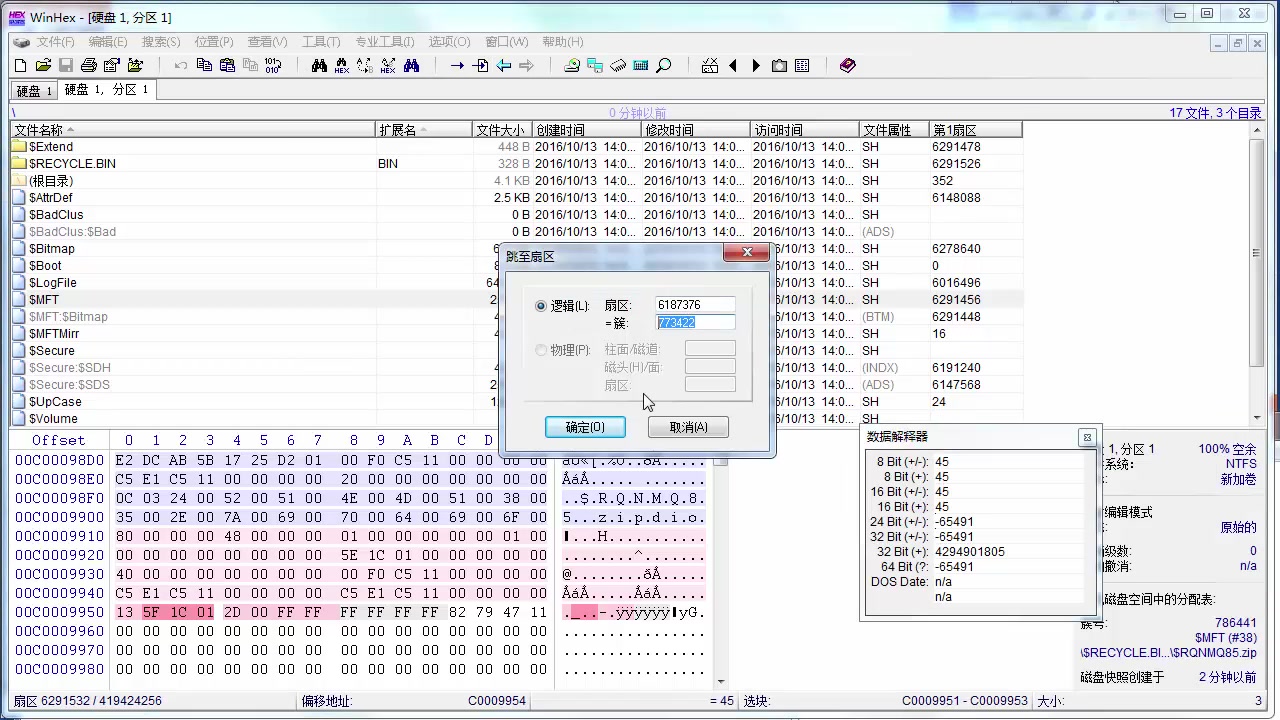The width and height of the screenshot is (1280, 720).
Task: Click the 101/010 modify data icon
Action: (x=273, y=66)
